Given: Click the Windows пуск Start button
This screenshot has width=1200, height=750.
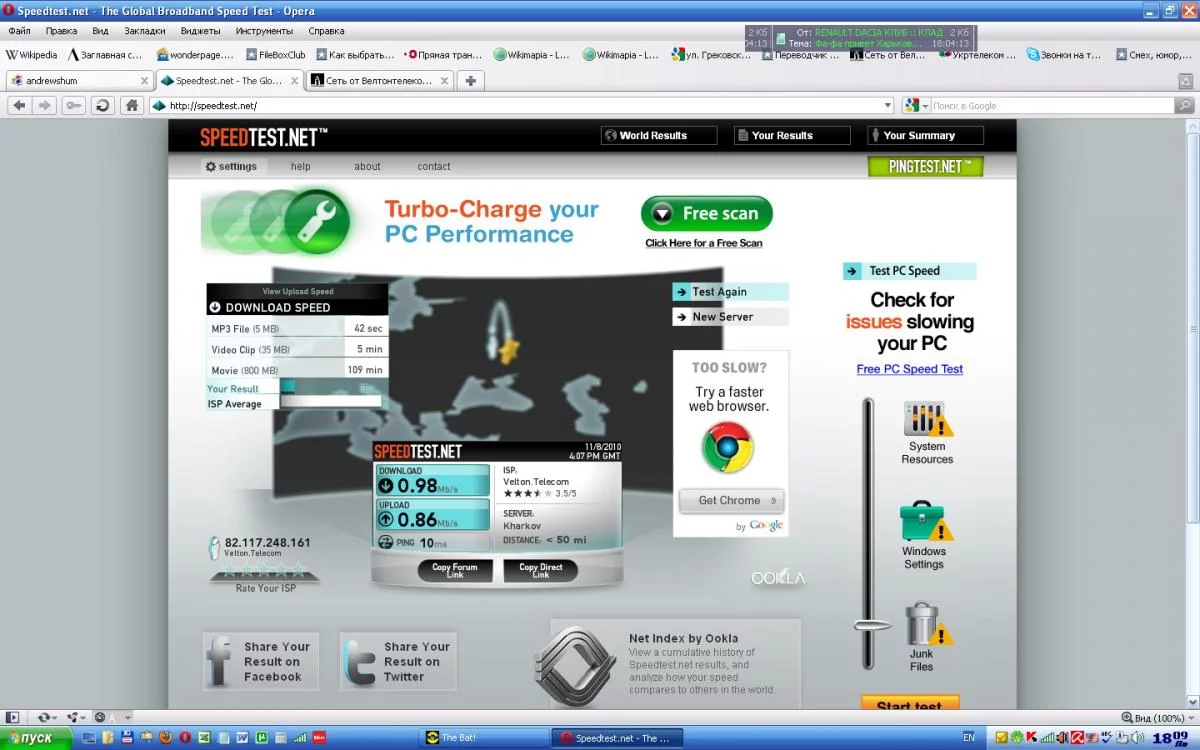Looking at the screenshot, I should [36, 738].
